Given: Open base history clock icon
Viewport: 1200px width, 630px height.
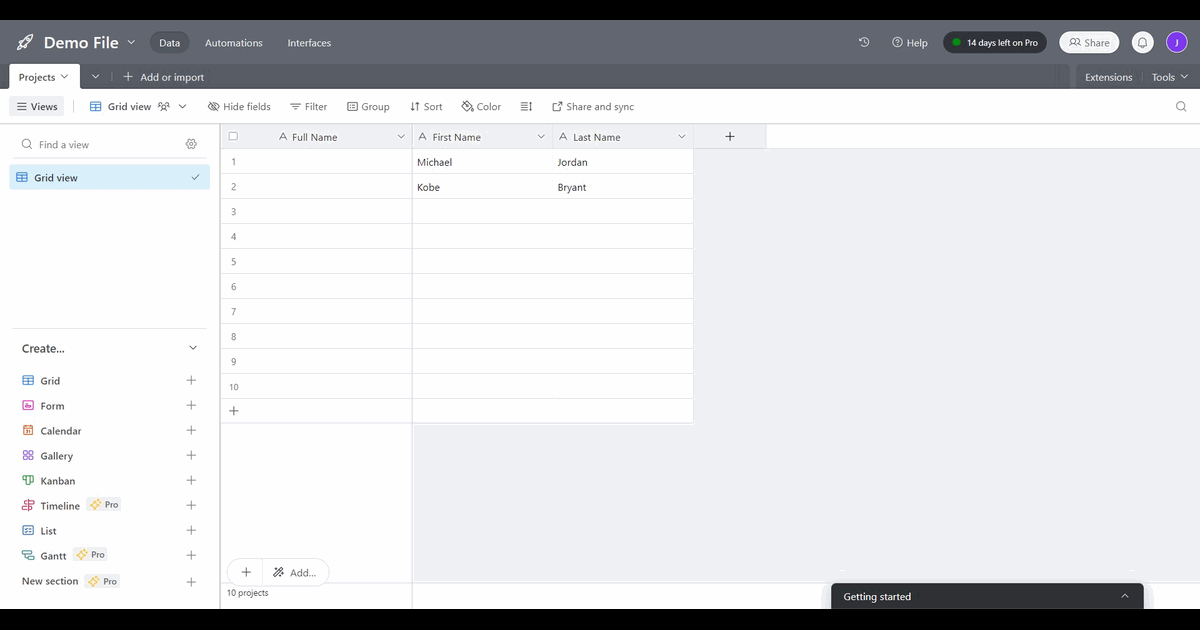Looking at the screenshot, I should coord(865,42).
